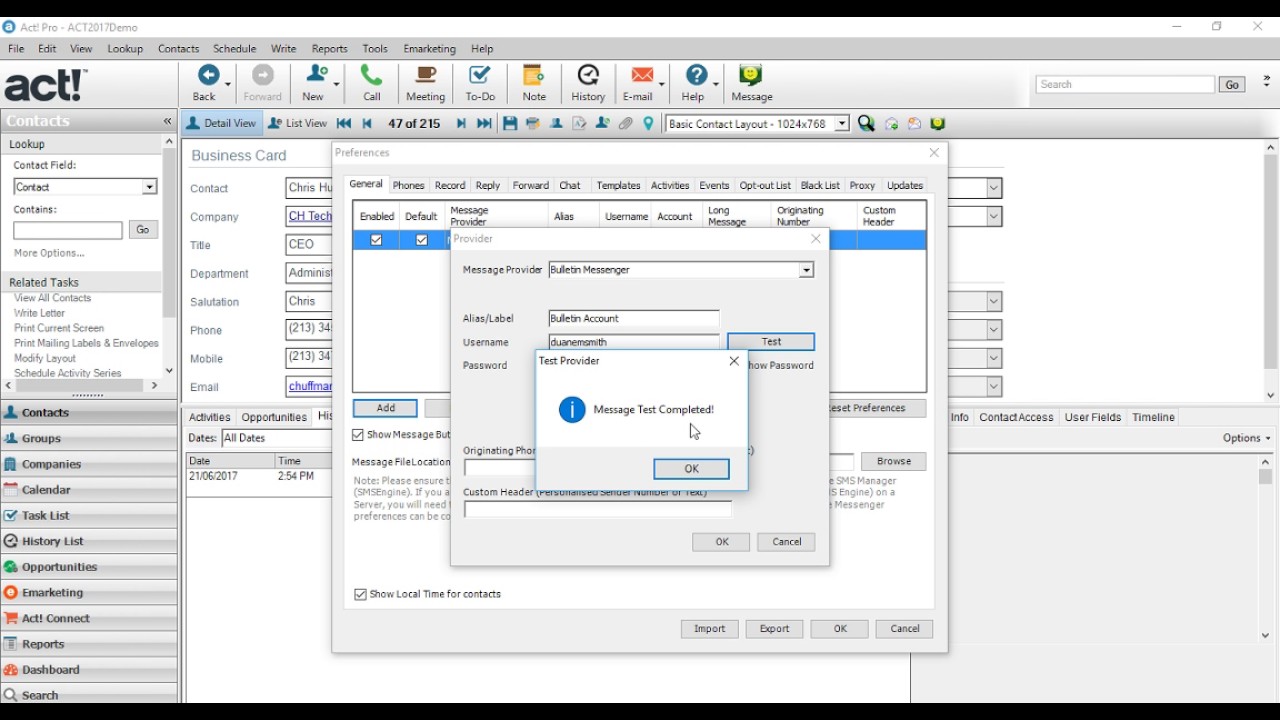
Task: Open the E-mail button dropdown arrow
Action: (x=662, y=84)
